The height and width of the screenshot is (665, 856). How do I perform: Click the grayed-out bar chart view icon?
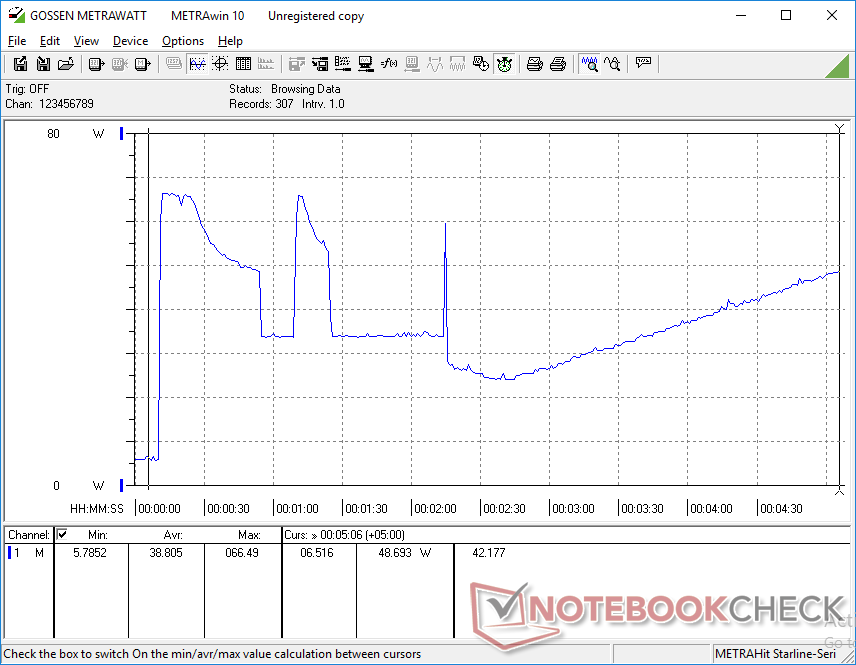266,64
